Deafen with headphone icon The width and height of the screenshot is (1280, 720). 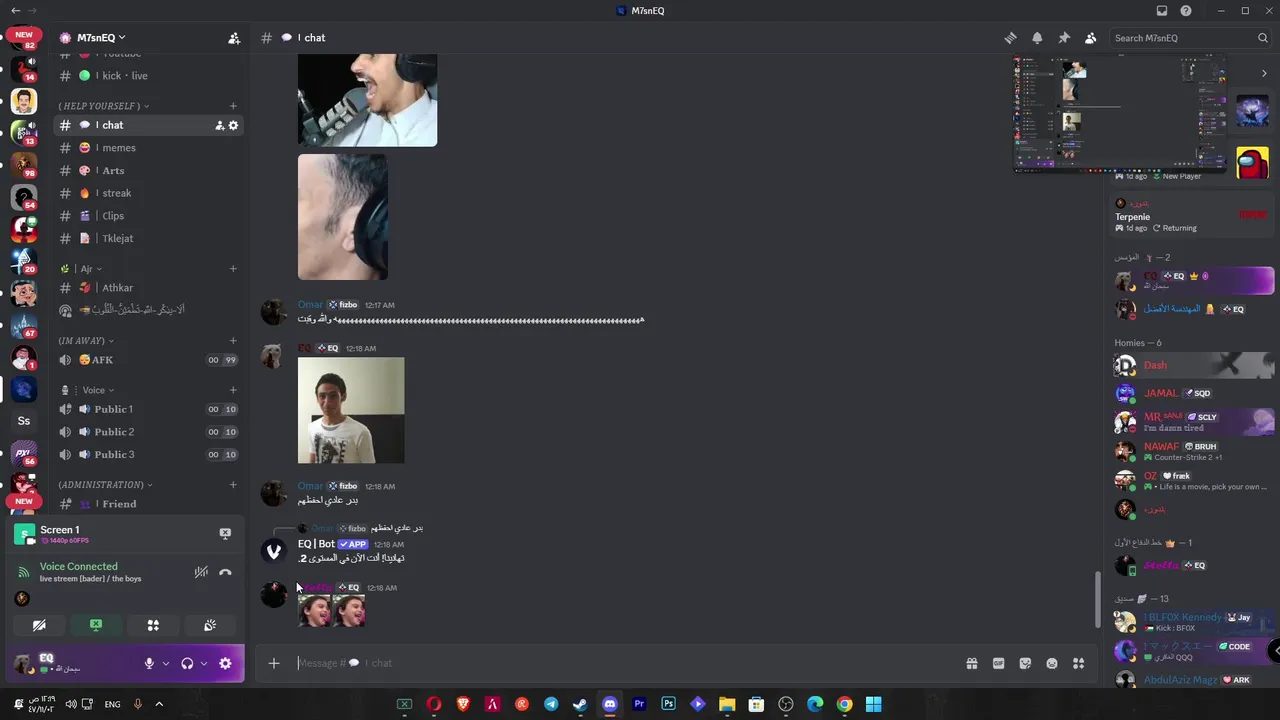[x=187, y=663]
